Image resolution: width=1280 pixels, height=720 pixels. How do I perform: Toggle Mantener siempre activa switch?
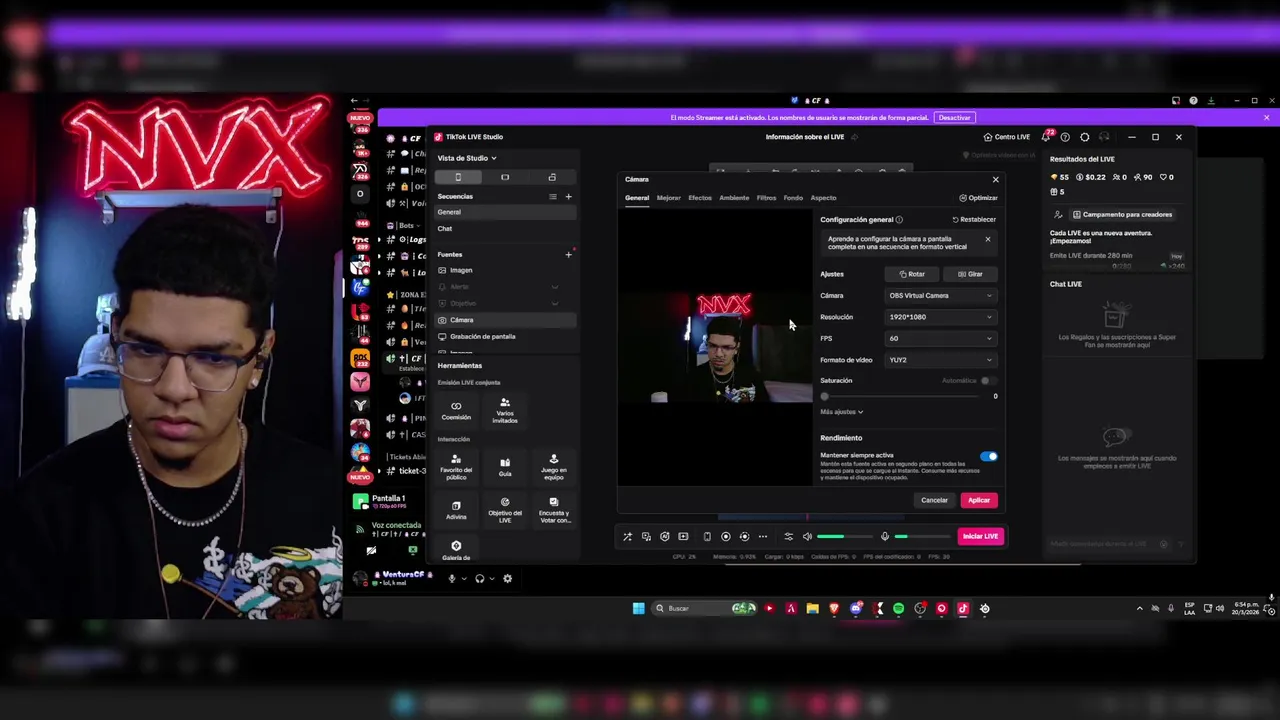click(x=988, y=456)
